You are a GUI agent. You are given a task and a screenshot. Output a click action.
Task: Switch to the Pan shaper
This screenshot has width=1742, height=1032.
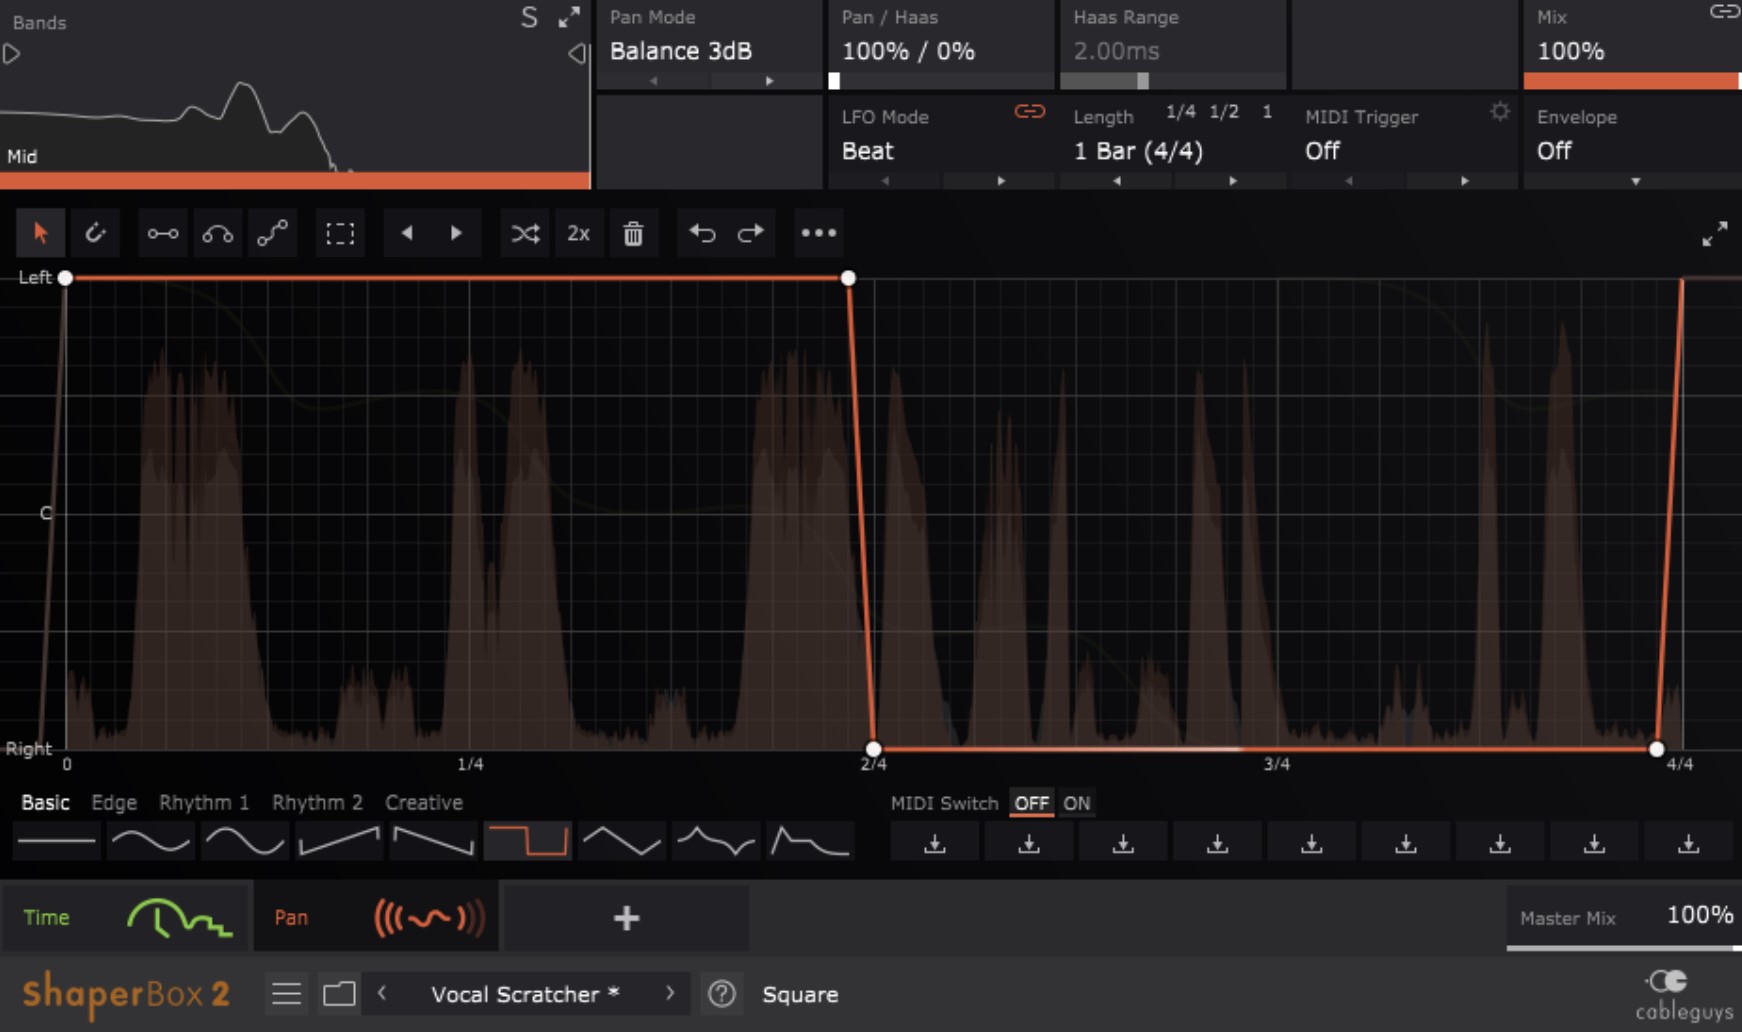point(375,917)
